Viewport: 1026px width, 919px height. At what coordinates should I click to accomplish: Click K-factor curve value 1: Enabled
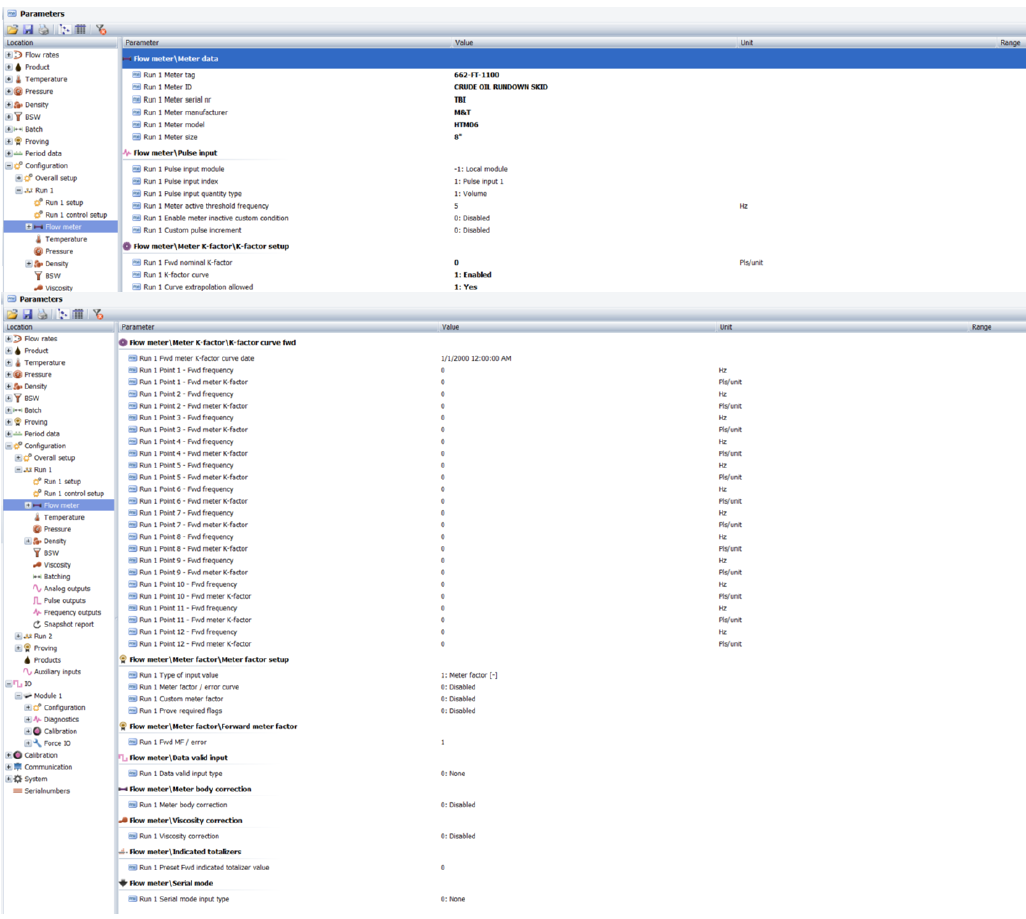coord(472,275)
